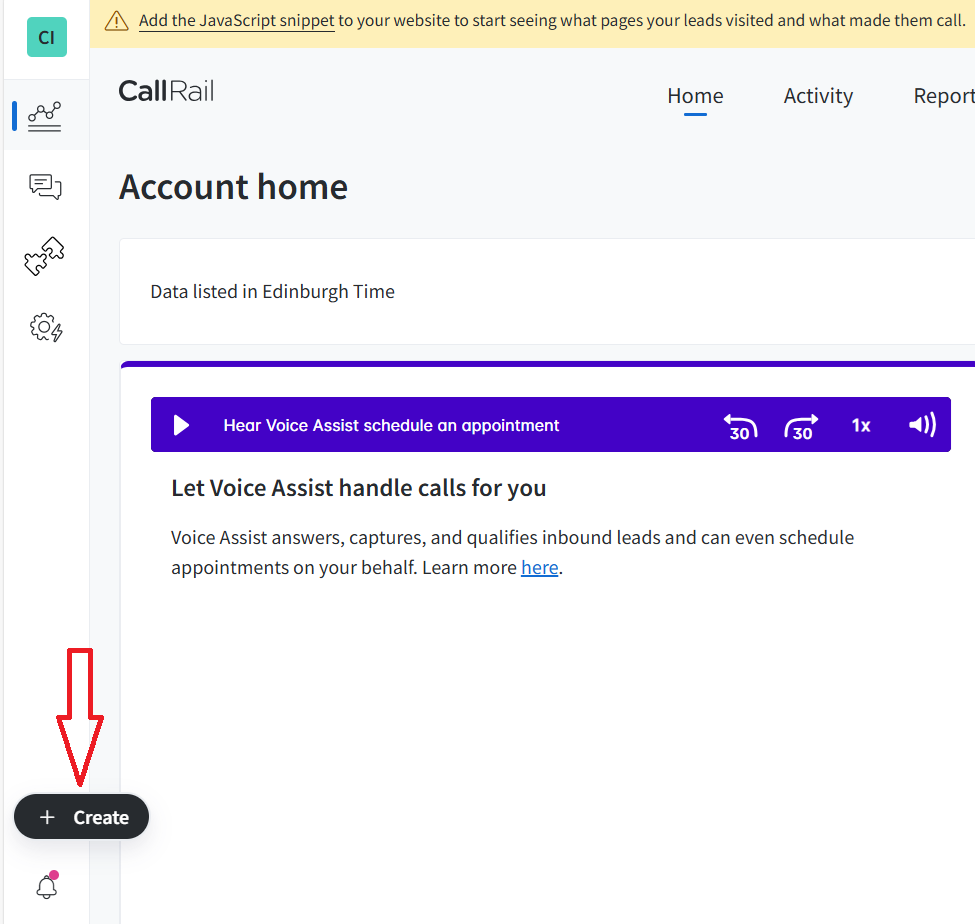Open the Reports tab

(944, 96)
